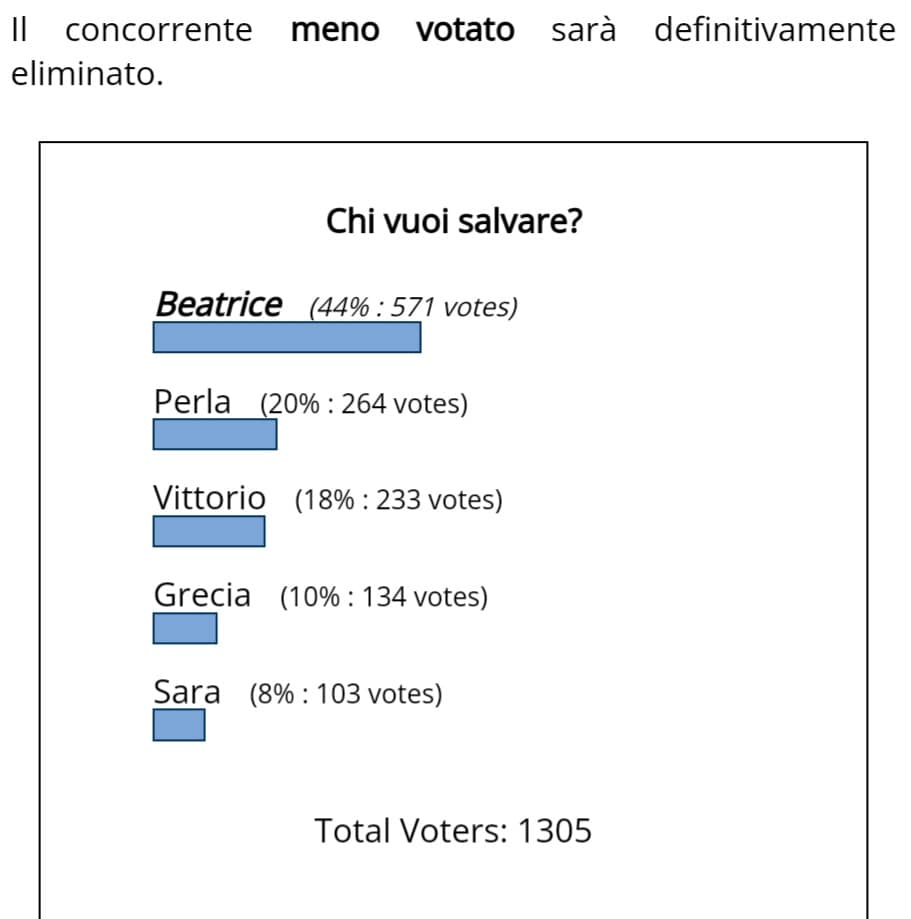Click the Vittorio poll option name

pos(209,498)
